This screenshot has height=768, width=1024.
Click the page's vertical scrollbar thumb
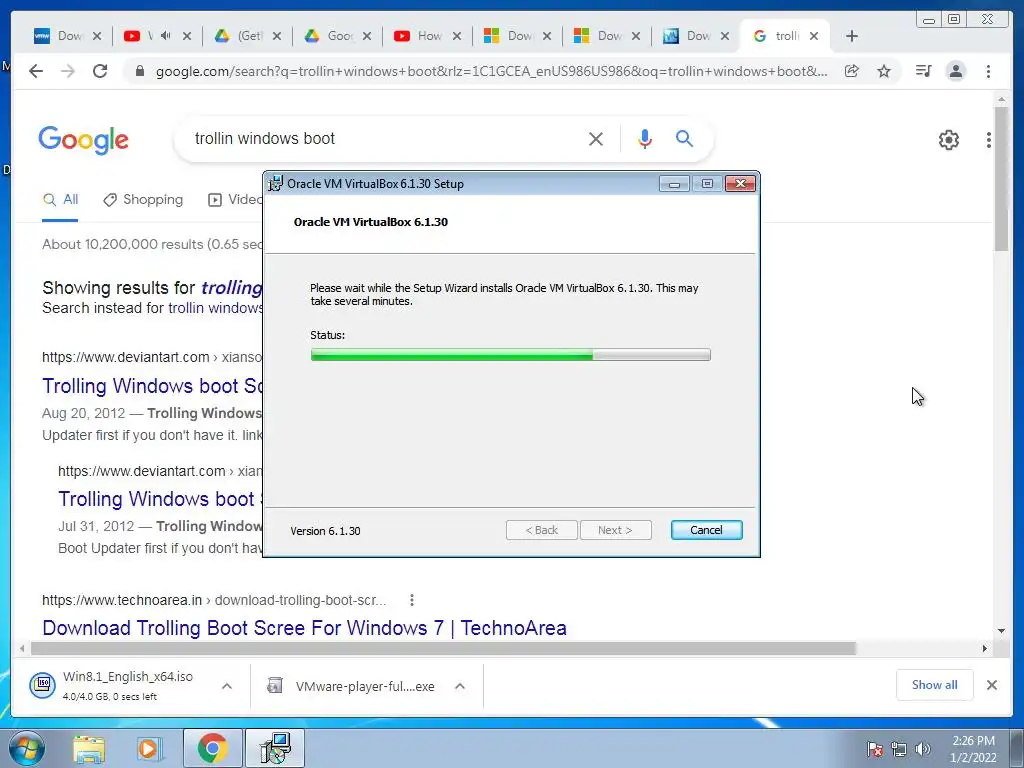point(1001,178)
